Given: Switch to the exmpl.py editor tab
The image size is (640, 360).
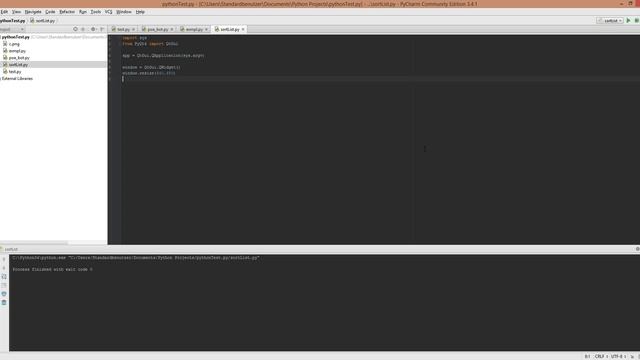Looking at the screenshot, I should click(x=194, y=29).
